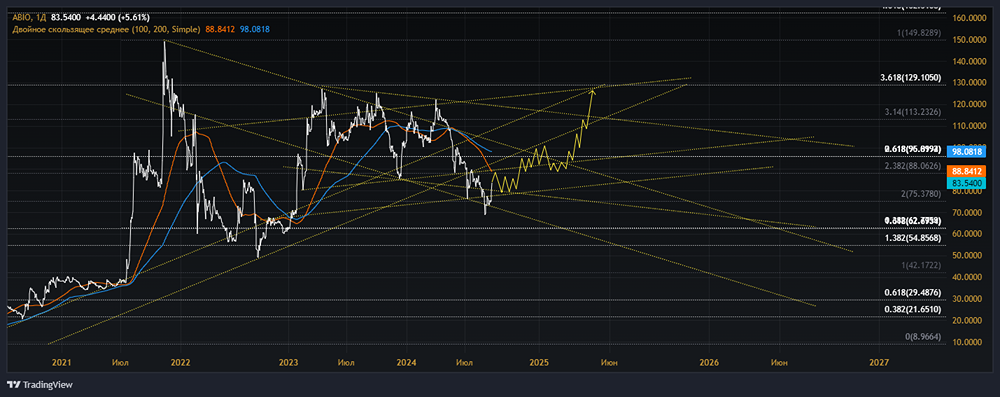Click 2026 on the time axis
This screenshot has height=397, width=1000.
pos(709,363)
